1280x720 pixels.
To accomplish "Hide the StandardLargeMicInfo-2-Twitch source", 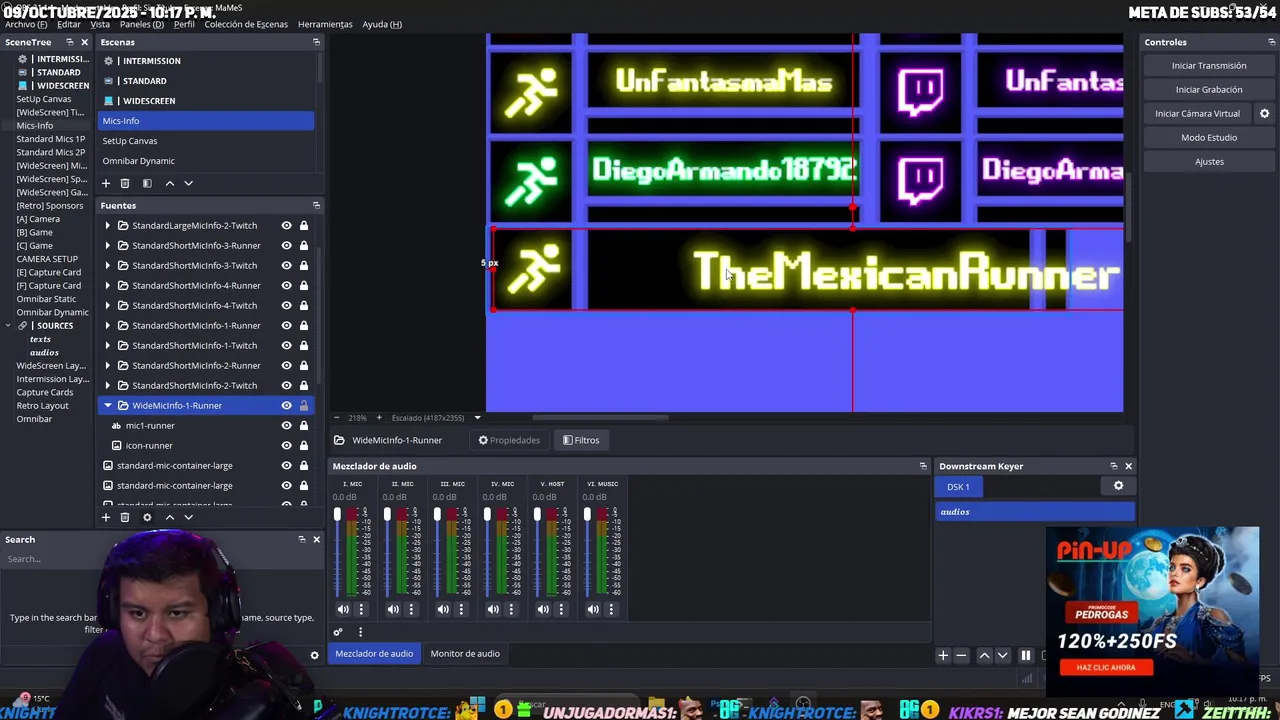I will coord(286,225).
